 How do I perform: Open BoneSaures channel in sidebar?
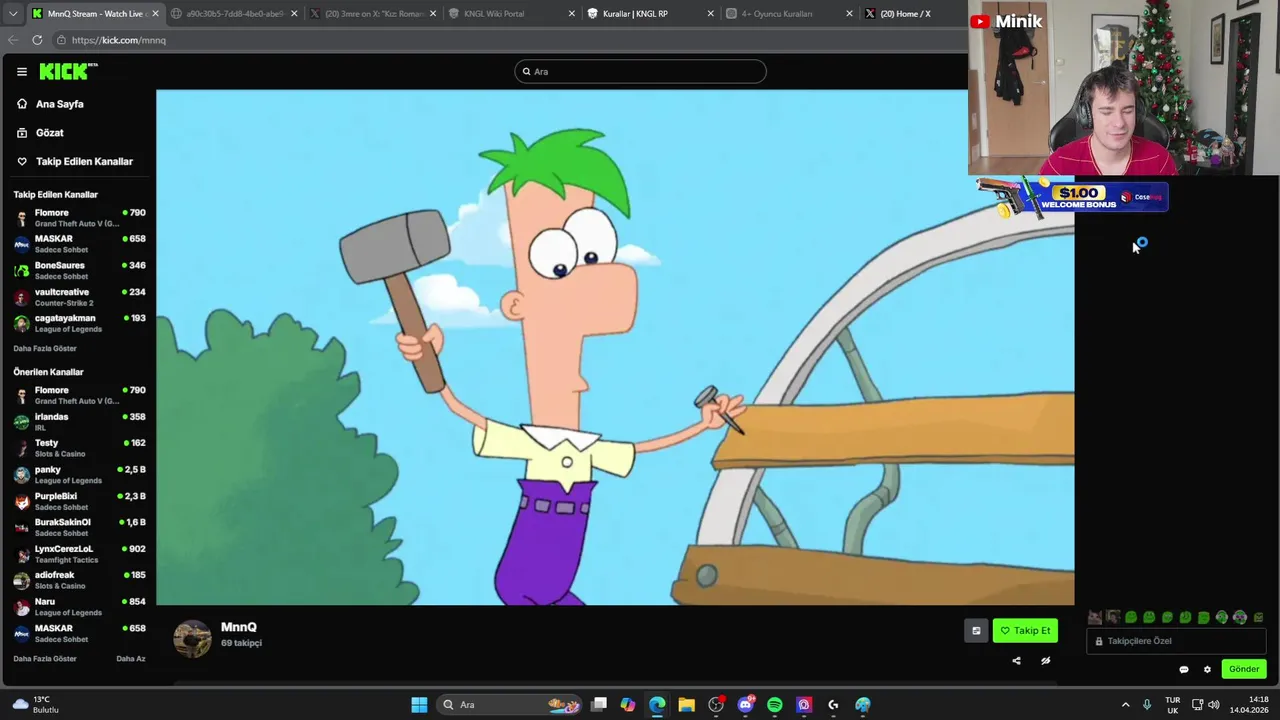click(x=80, y=270)
